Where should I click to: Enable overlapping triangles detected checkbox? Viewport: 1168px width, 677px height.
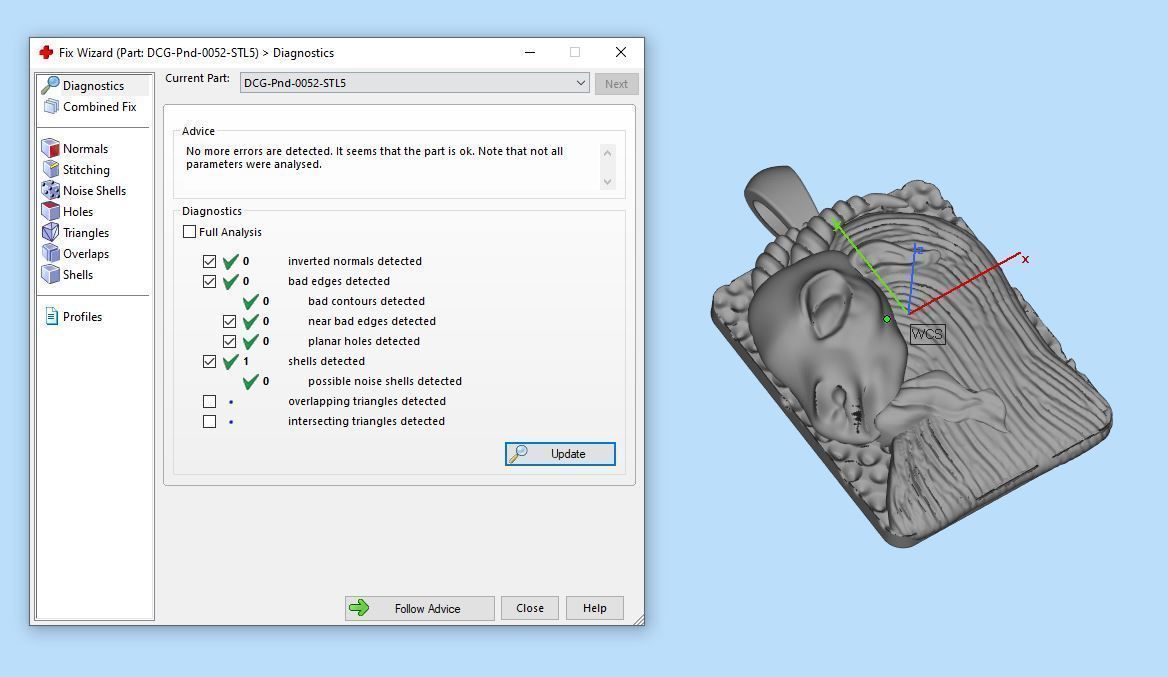[209, 401]
